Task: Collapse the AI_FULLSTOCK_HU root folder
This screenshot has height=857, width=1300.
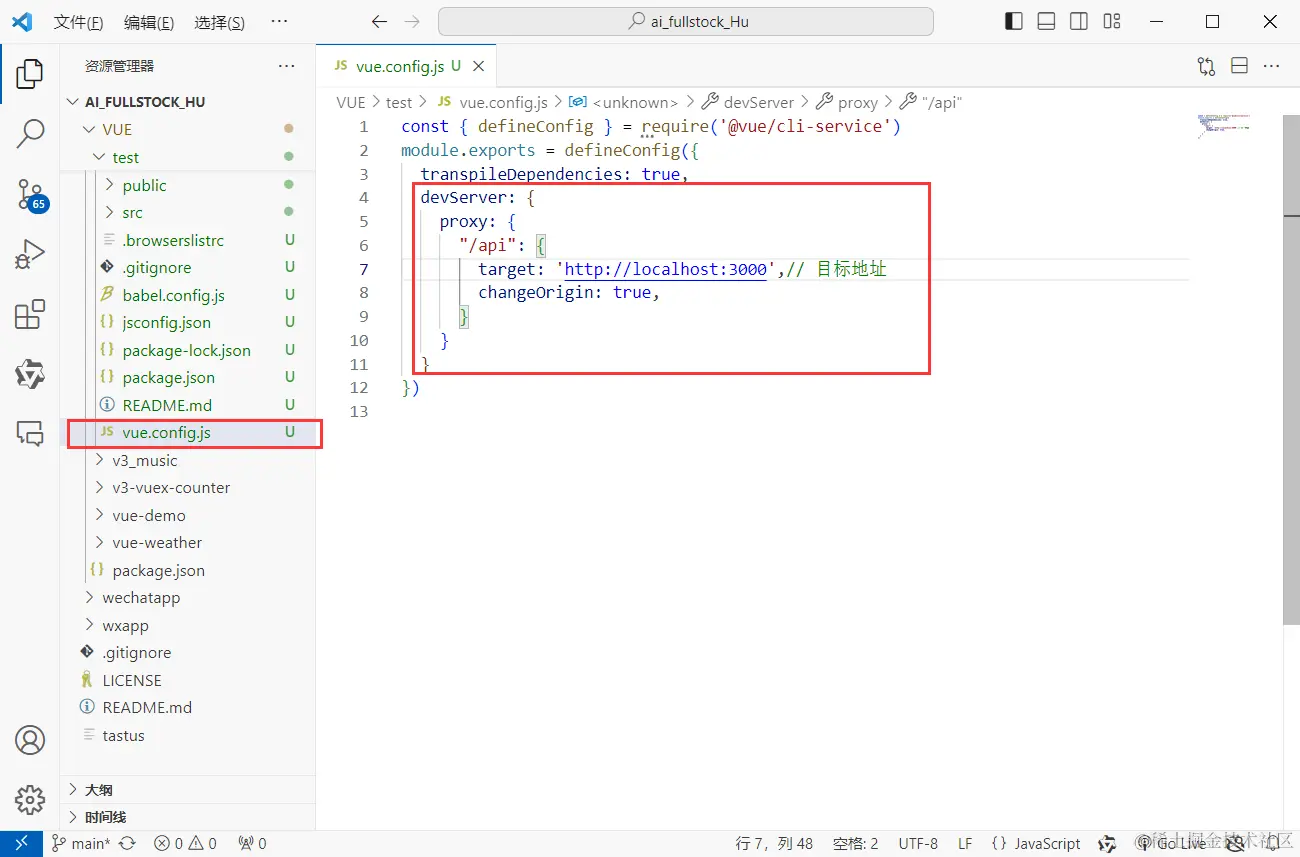Action: pos(188,102)
